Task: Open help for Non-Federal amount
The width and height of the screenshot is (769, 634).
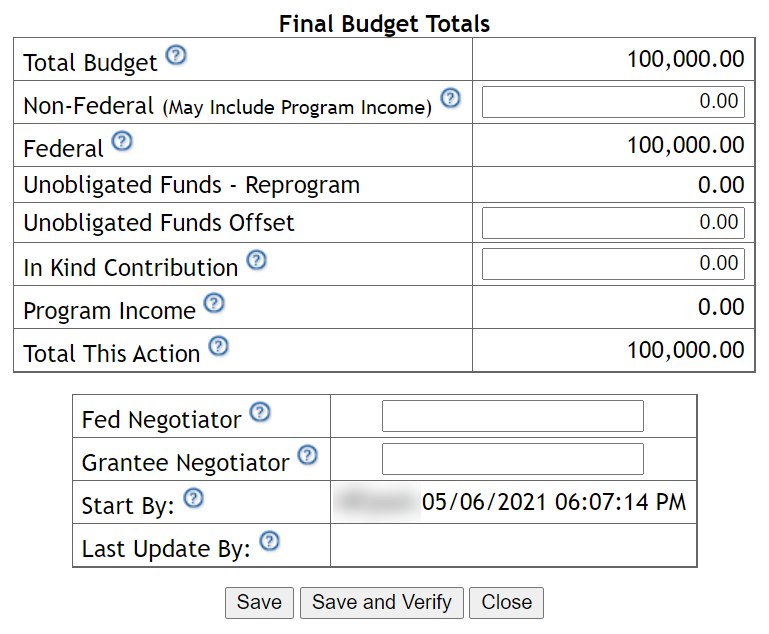Action: tap(450, 99)
